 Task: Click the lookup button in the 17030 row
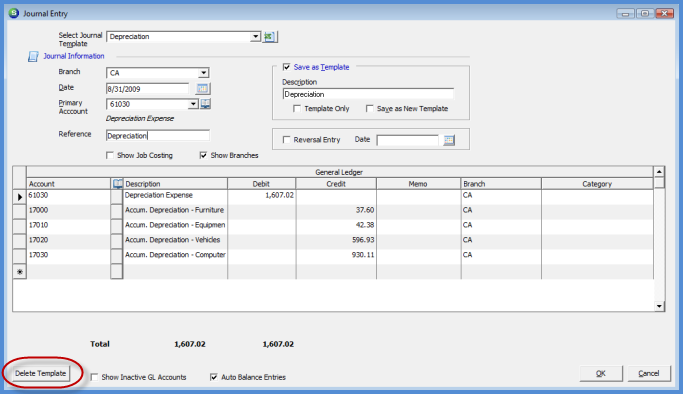(117, 256)
